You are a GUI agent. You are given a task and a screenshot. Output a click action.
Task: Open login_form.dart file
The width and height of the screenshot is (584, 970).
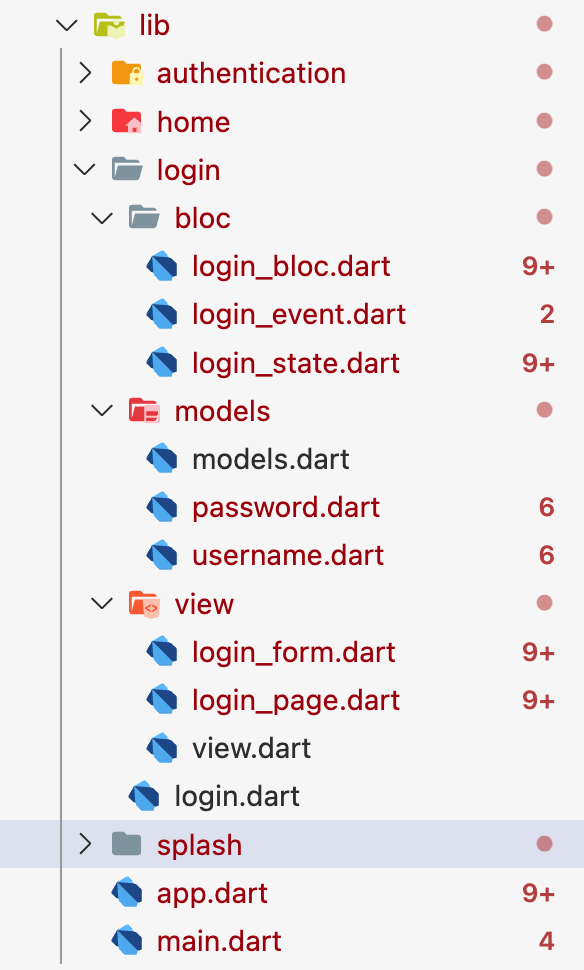294,652
